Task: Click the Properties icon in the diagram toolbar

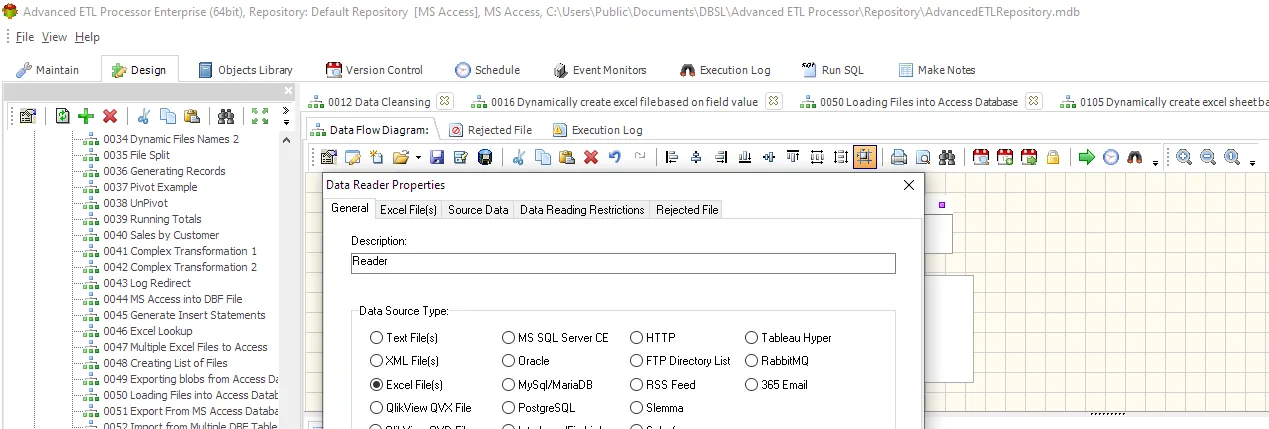Action: [x=328, y=157]
